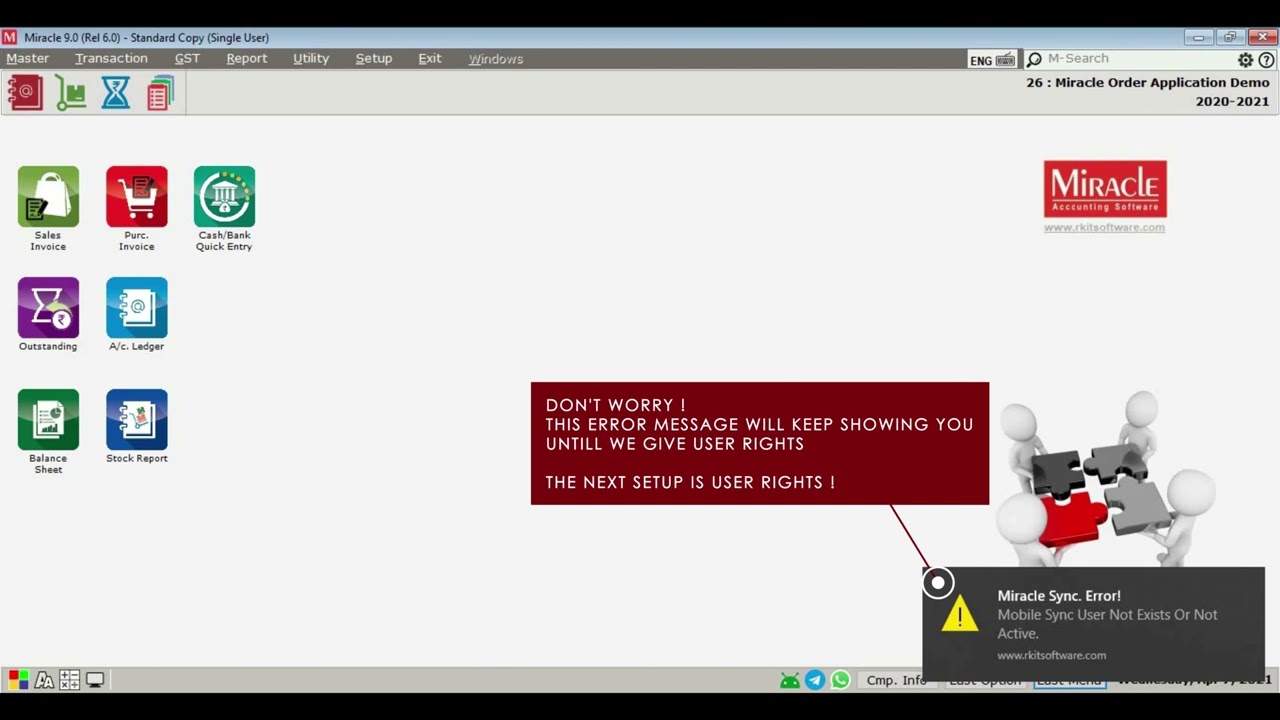This screenshot has height=720, width=1280.
Task: Minimize the Miracle window
Action: tap(1198, 37)
